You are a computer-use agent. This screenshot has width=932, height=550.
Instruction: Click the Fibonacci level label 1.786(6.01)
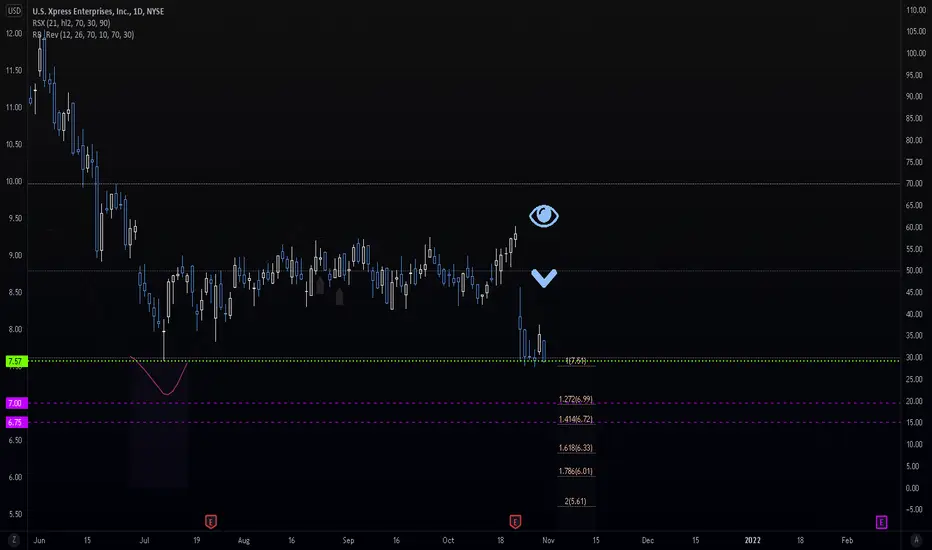pyautogui.click(x=575, y=471)
